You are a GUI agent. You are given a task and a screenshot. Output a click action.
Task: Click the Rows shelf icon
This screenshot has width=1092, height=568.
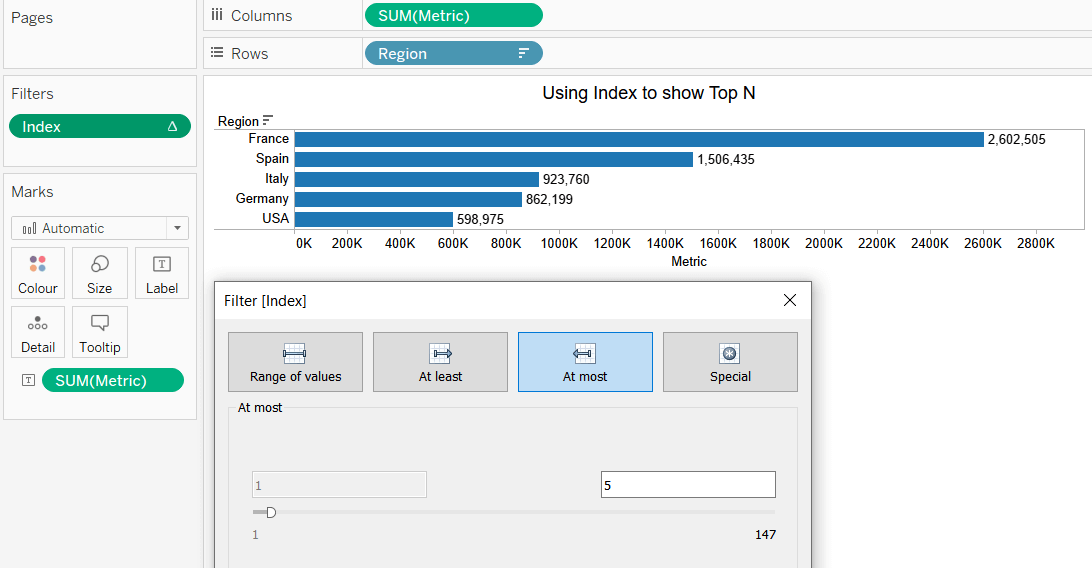point(217,53)
